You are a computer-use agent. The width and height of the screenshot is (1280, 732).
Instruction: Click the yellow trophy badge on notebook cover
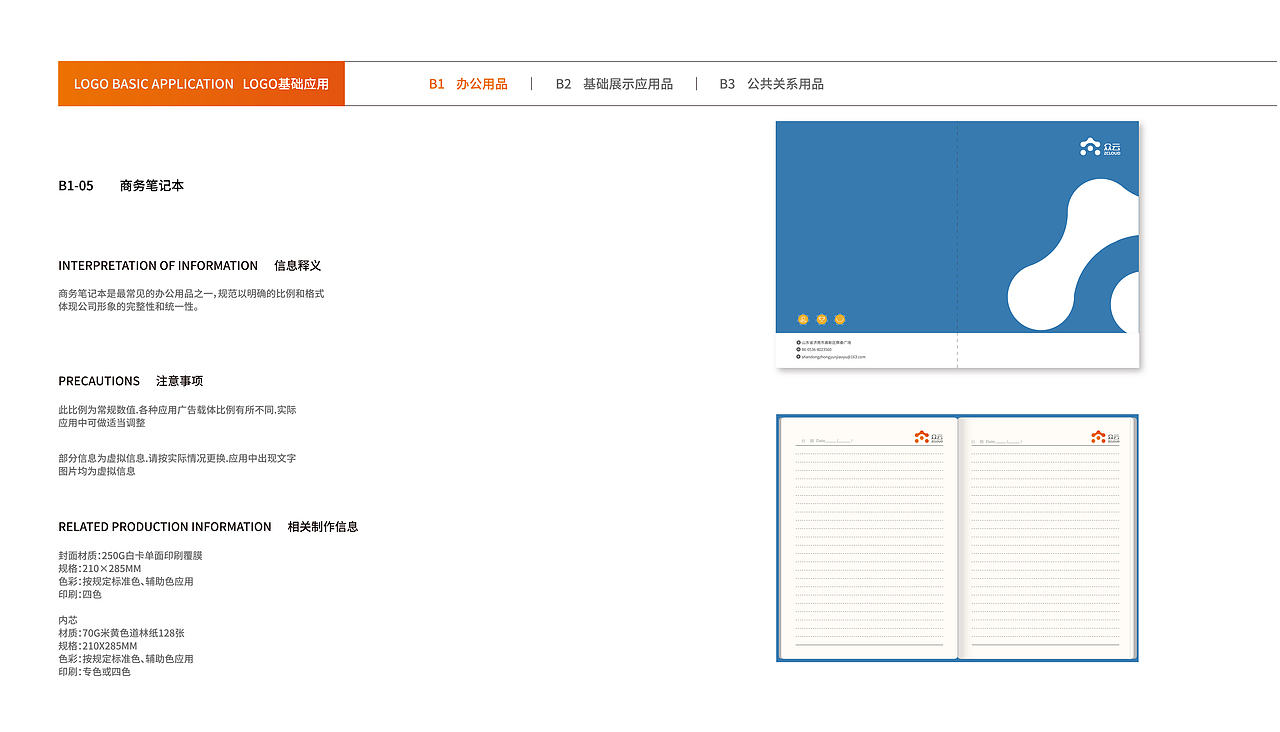pyautogui.click(x=822, y=319)
